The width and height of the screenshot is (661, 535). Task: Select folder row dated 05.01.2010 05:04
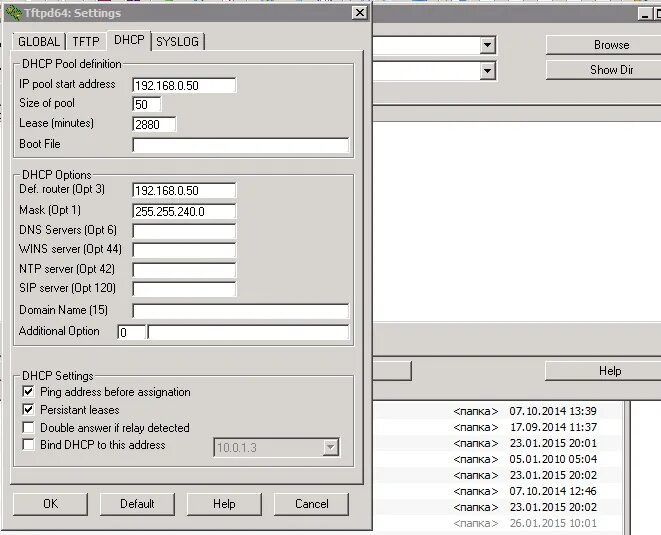tap(497, 459)
